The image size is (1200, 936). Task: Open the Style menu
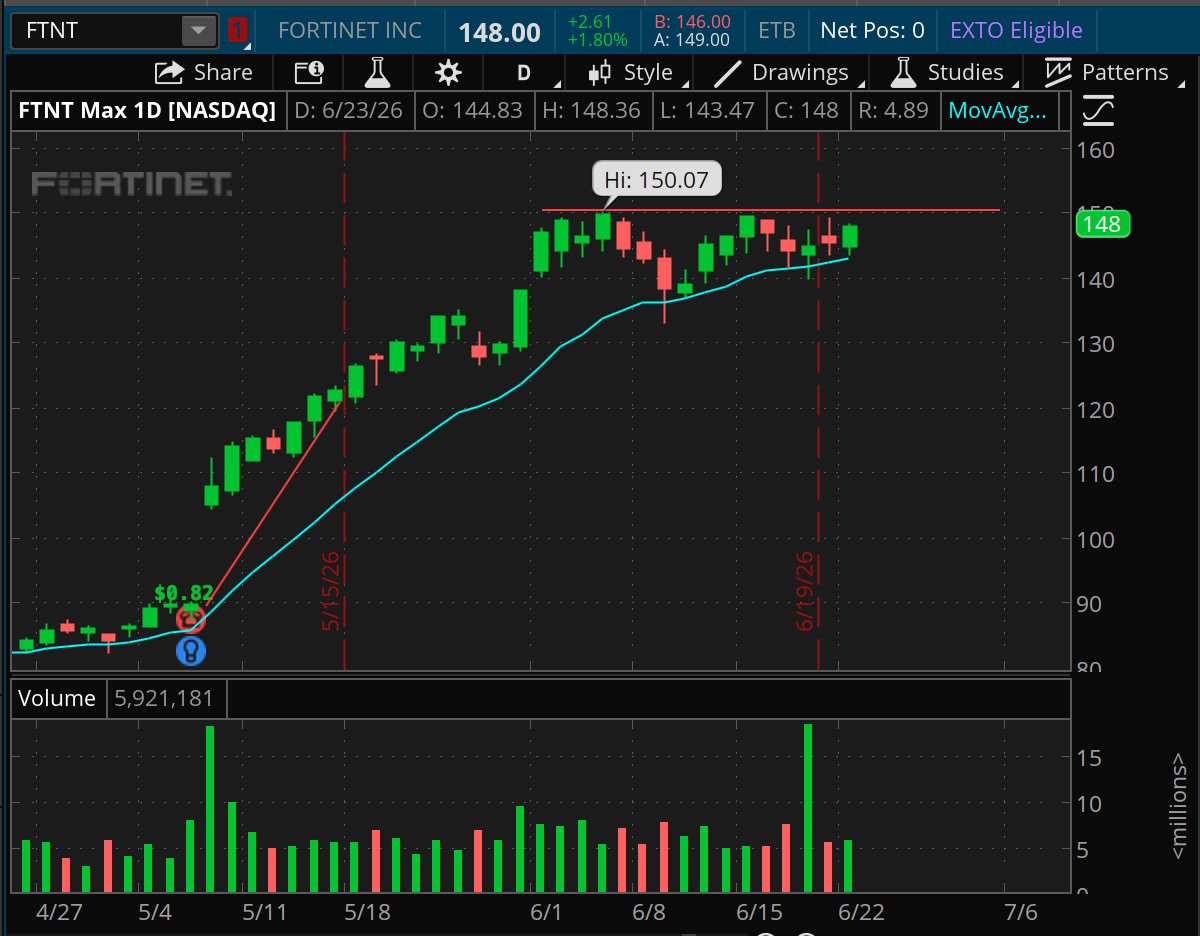click(x=636, y=72)
